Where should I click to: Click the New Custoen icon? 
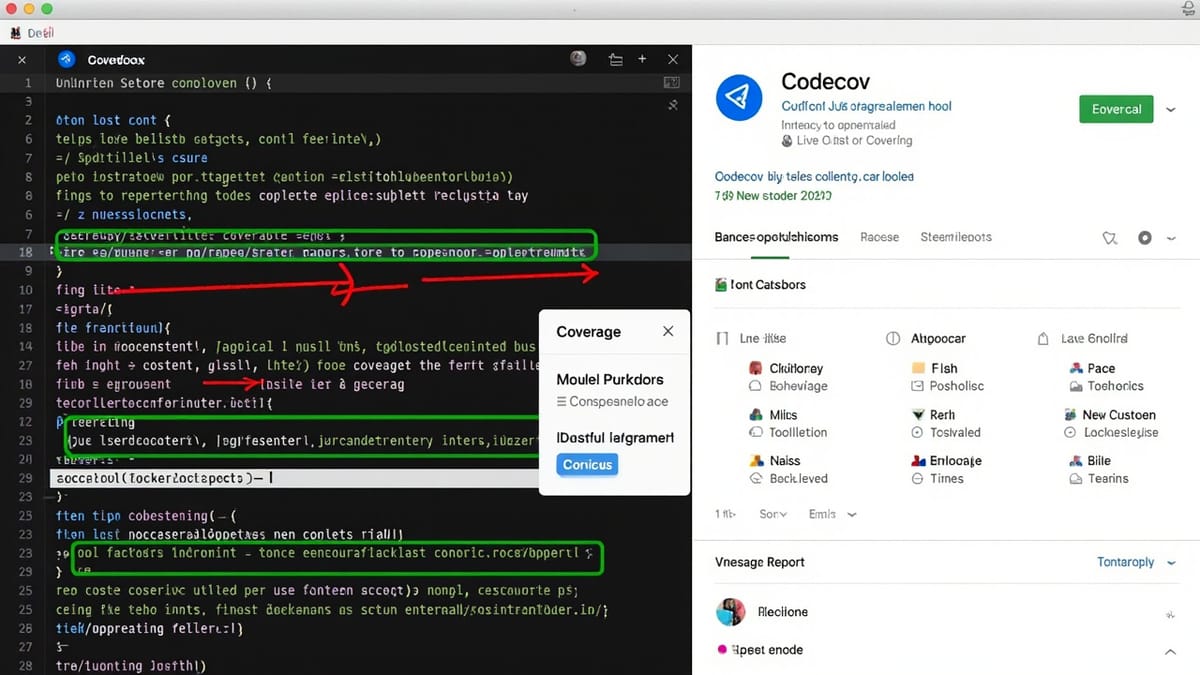pyautogui.click(x=1071, y=414)
